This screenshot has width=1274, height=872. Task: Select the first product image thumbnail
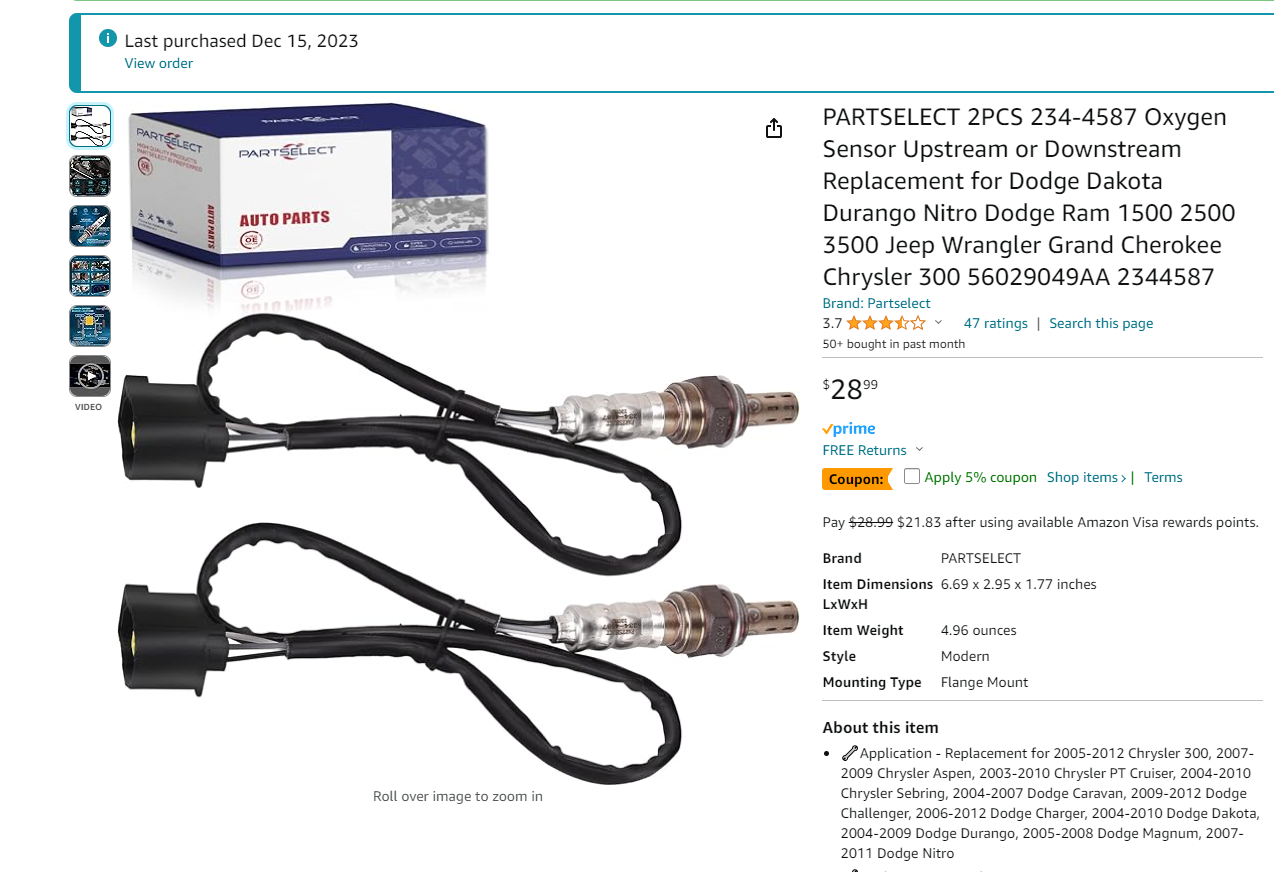coord(89,126)
